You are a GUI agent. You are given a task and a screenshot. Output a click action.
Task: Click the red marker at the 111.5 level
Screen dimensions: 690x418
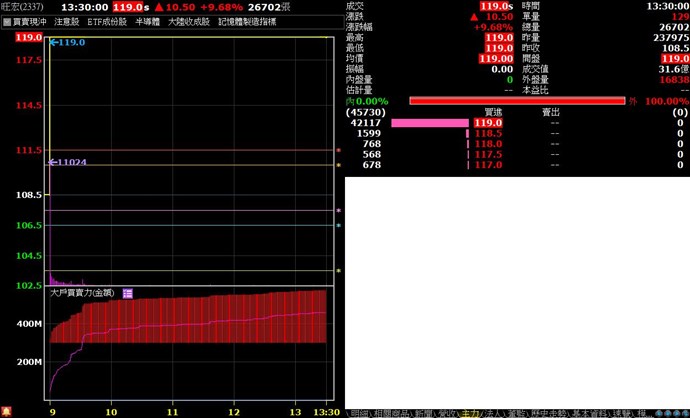pos(338,151)
